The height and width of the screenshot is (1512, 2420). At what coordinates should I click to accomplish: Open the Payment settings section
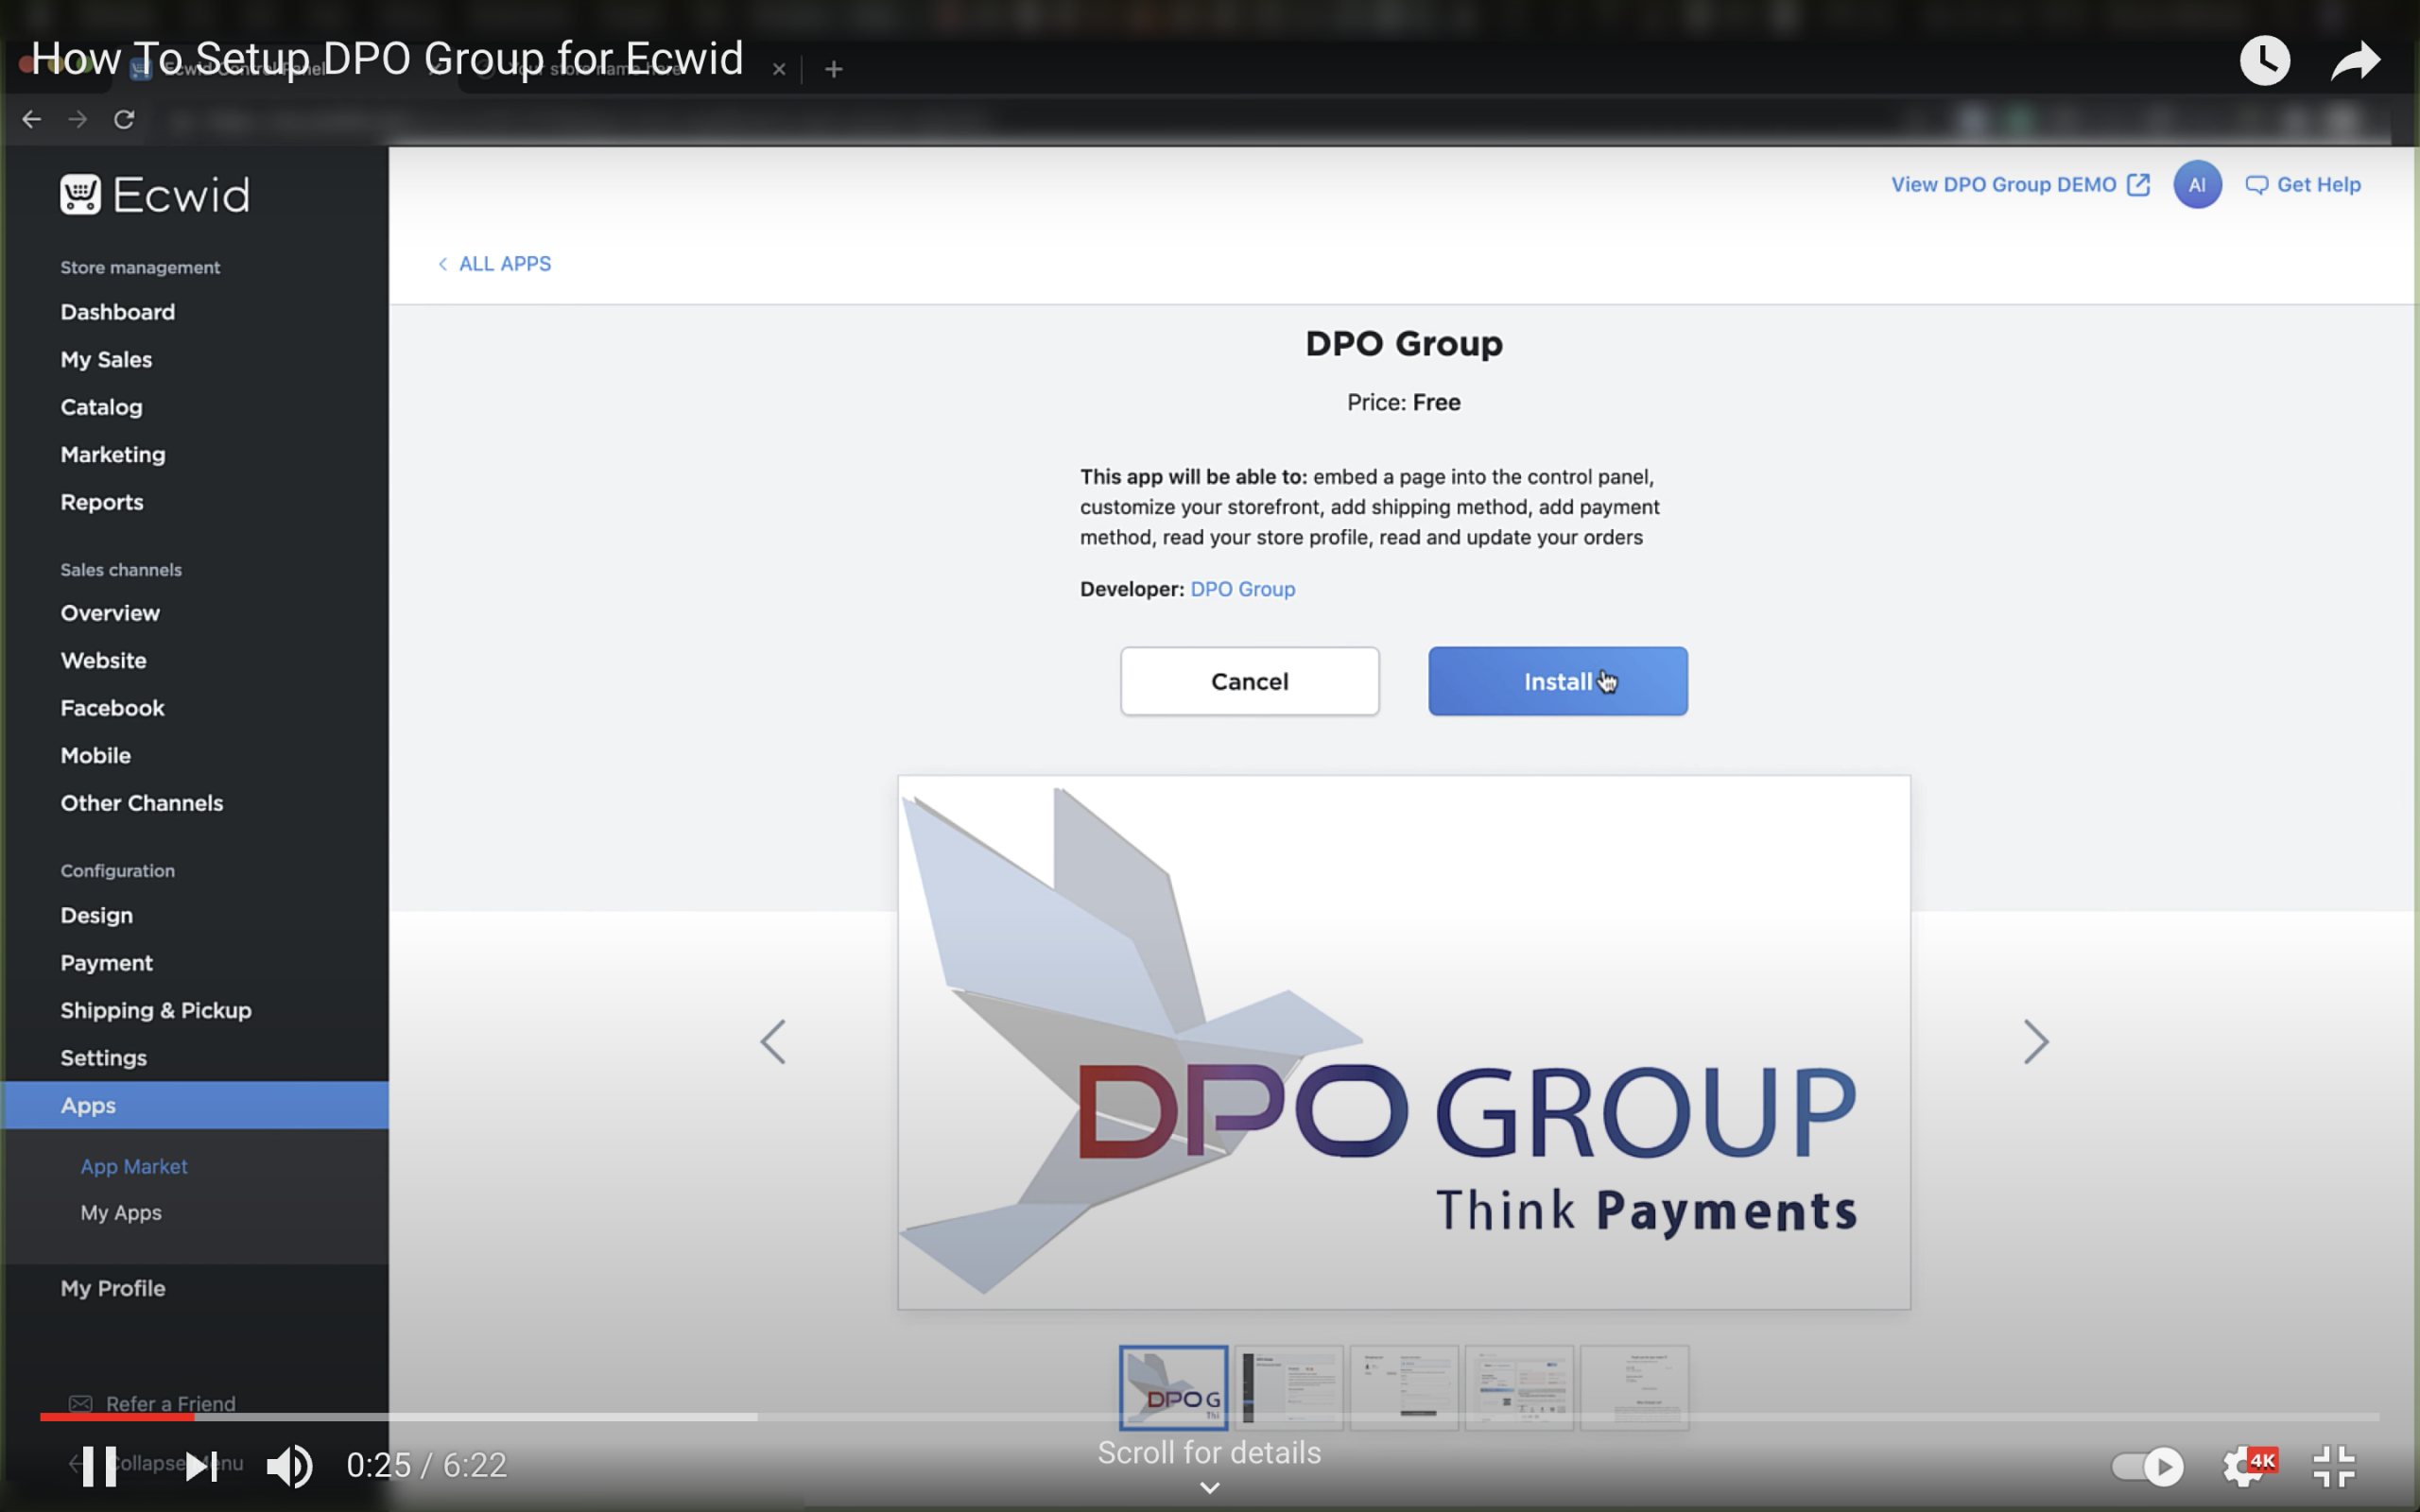pyautogui.click(x=105, y=962)
